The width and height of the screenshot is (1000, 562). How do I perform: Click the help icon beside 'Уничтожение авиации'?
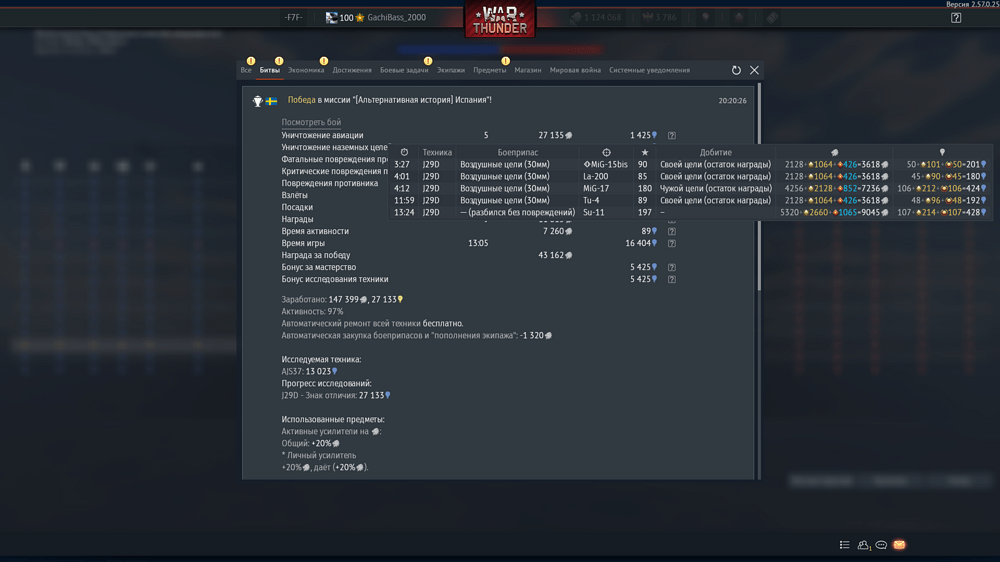click(672, 135)
